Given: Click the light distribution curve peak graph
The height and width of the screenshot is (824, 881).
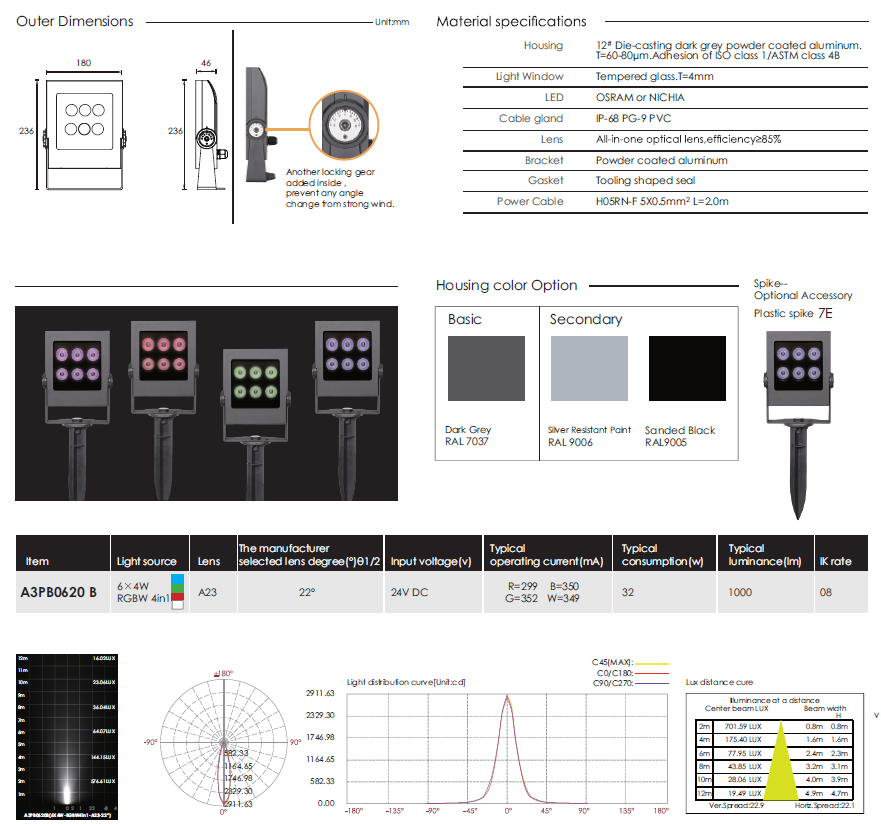Looking at the screenshot, I should pos(507,745).
